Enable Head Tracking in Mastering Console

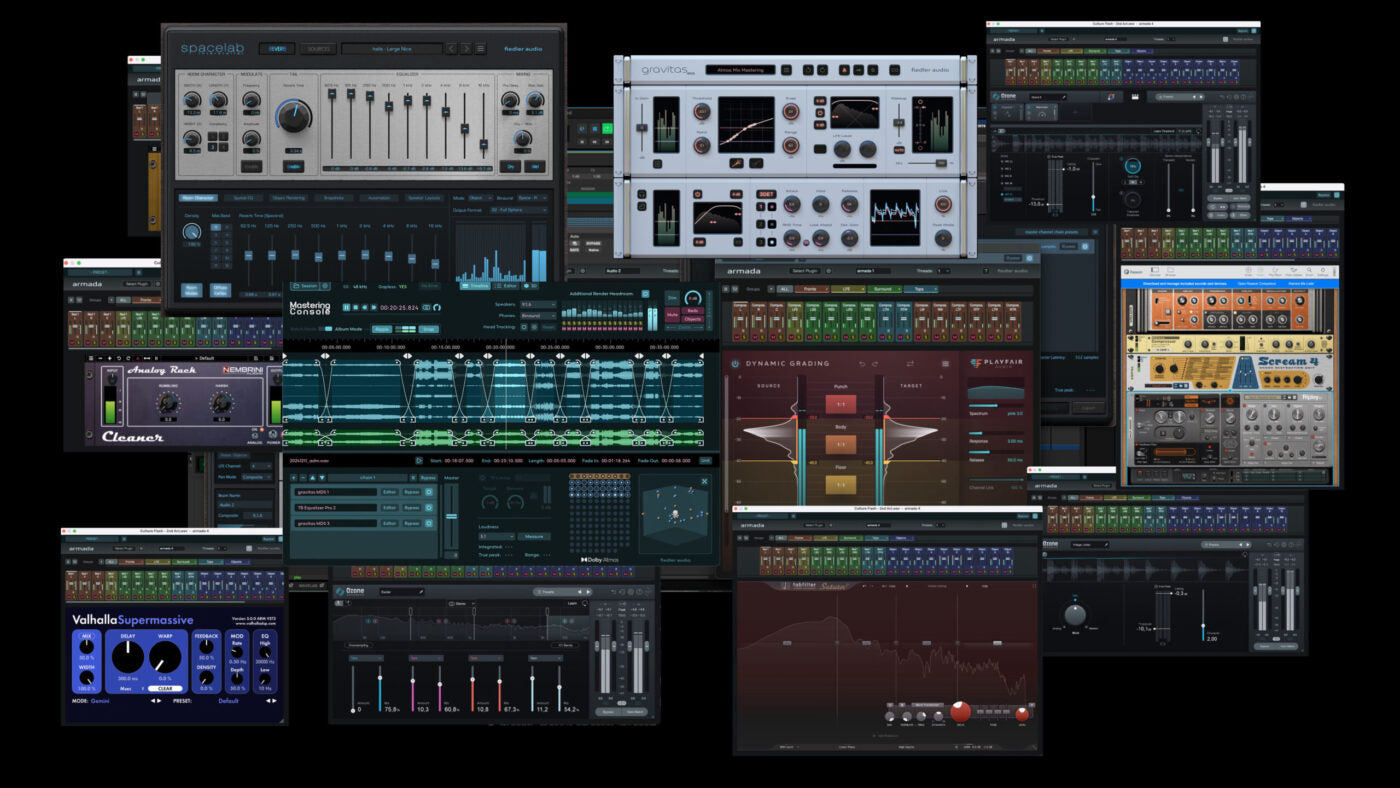[524, 328]
